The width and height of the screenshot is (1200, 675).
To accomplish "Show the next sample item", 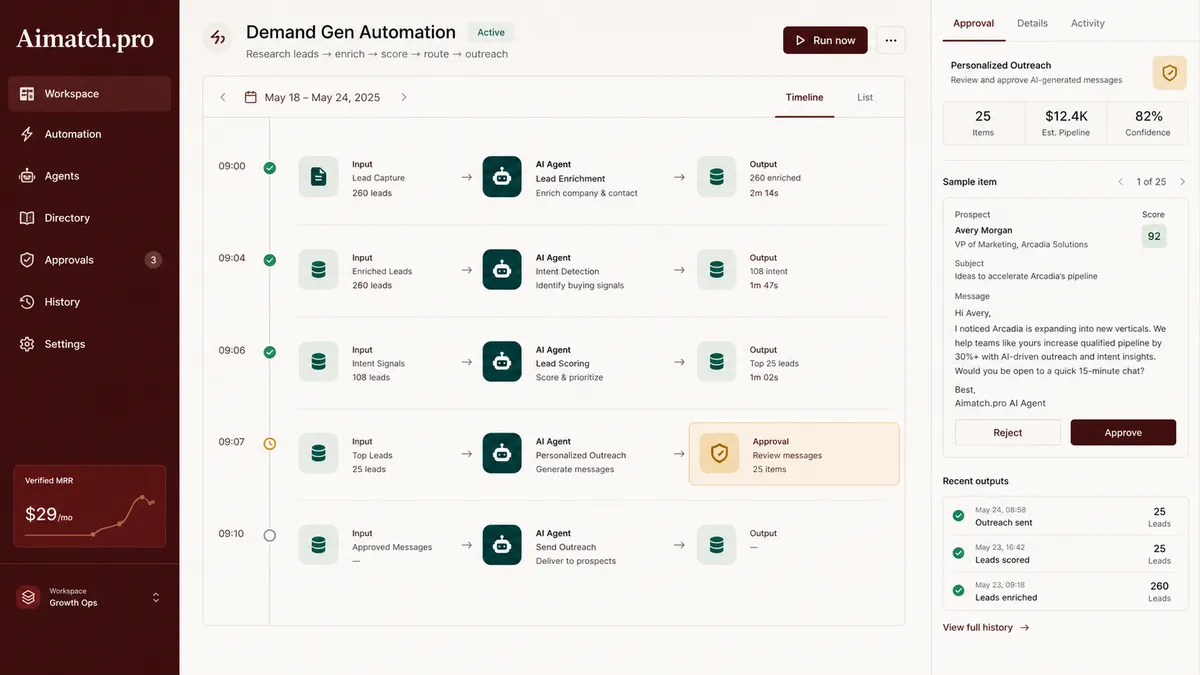I will point(1182,182).
